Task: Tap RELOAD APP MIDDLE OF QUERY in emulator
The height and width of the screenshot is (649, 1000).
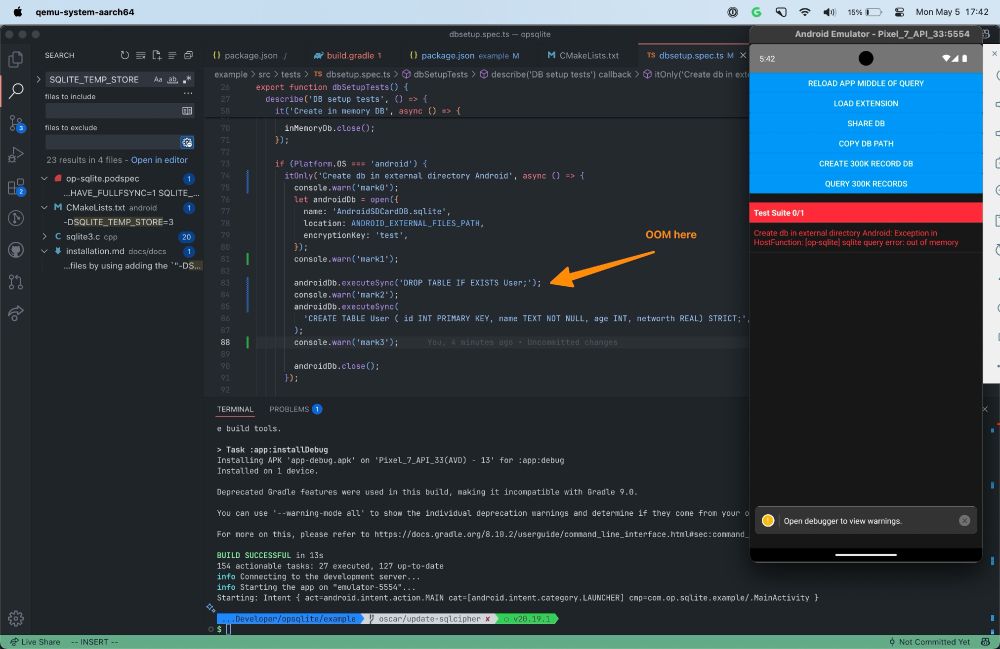Action: 865,84
